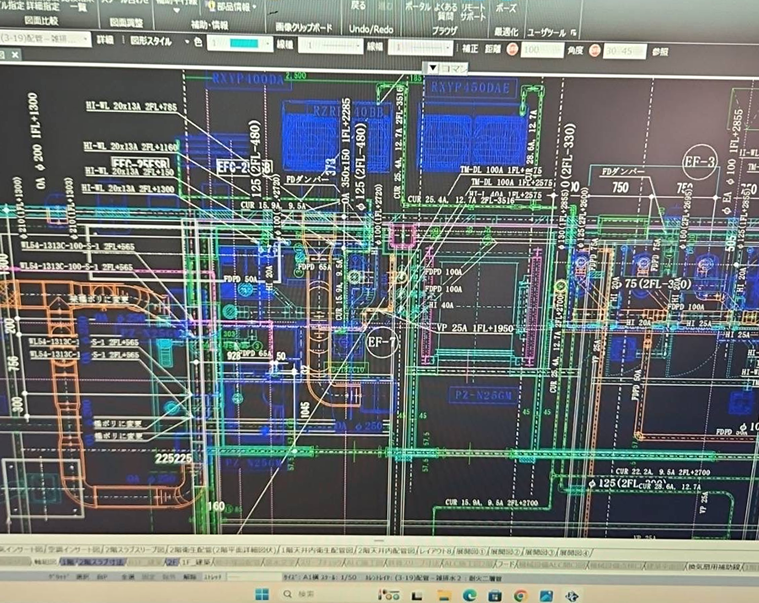
Task: Click the 角度 round toggle icon
Action: 595,50
